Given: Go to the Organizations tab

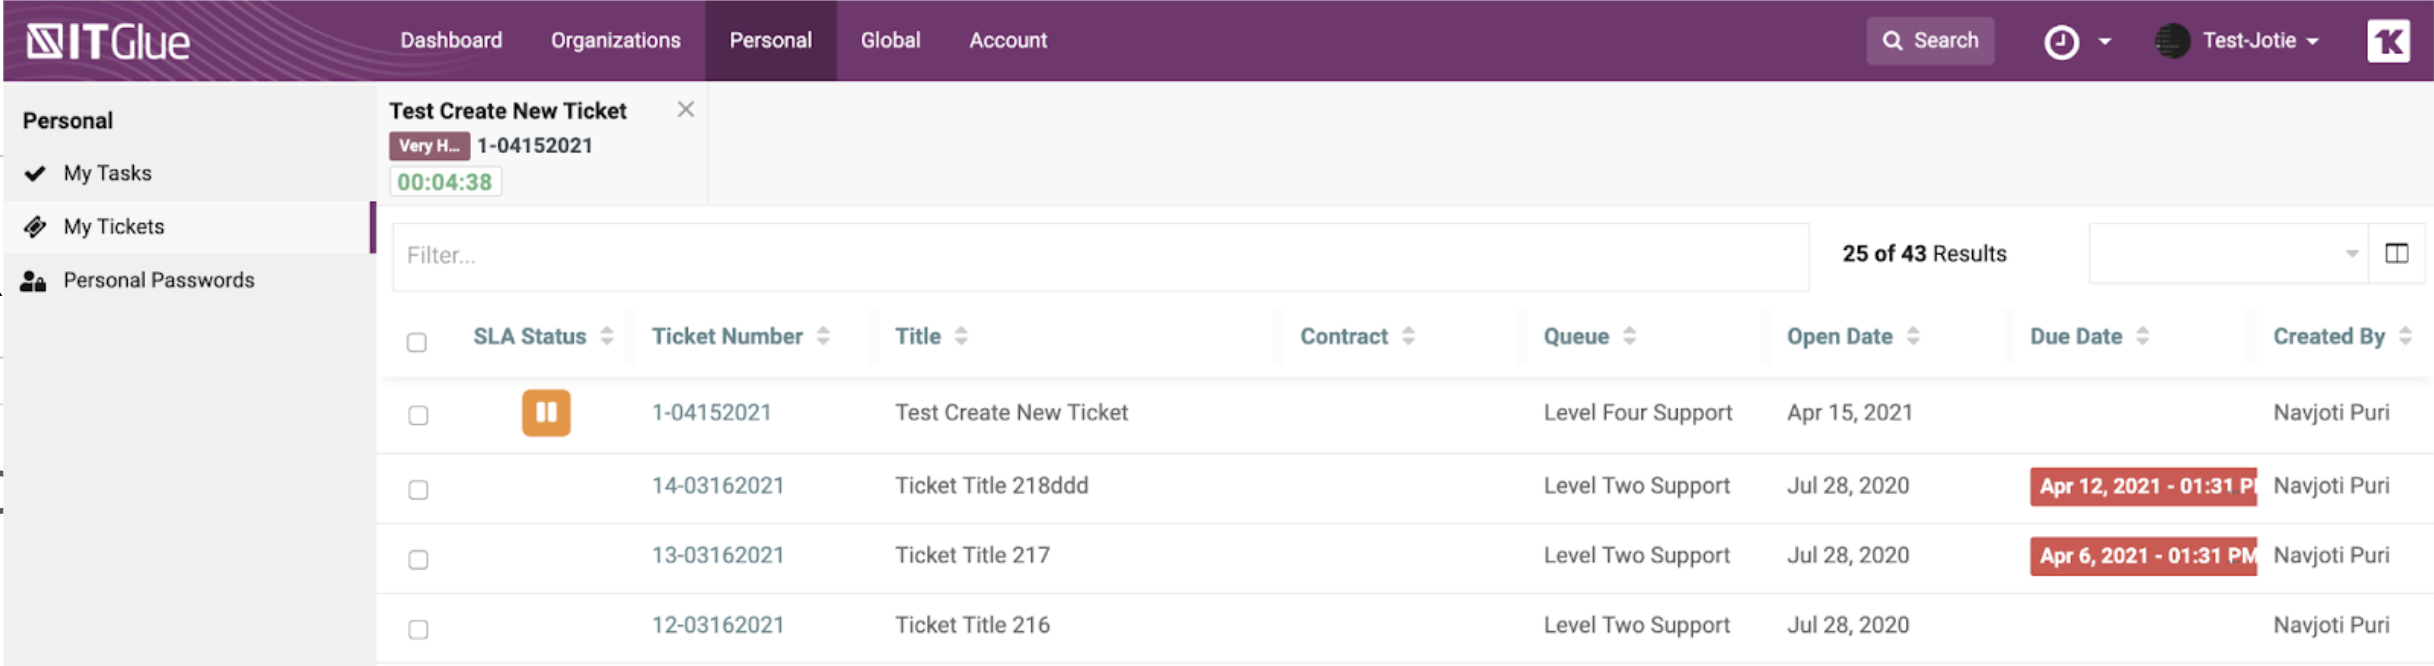Looking at the screenshot, I should [615, 41].
